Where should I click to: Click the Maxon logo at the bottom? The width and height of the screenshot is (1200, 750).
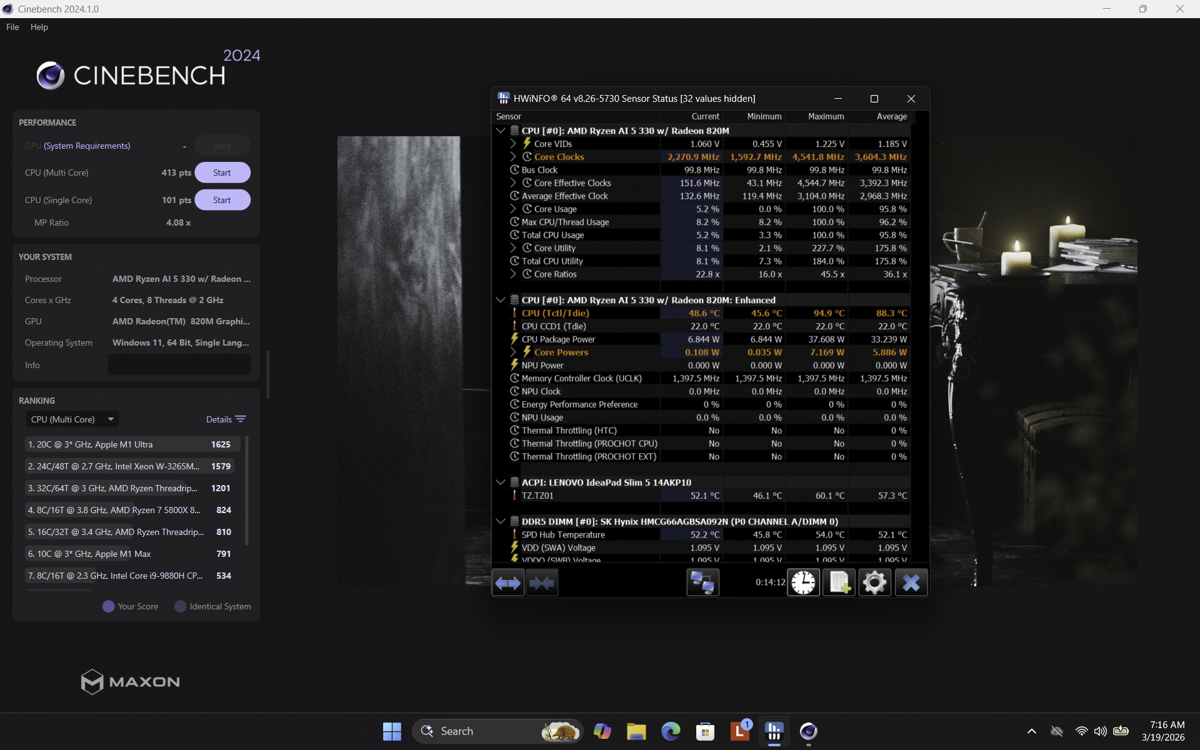[129, 681]
